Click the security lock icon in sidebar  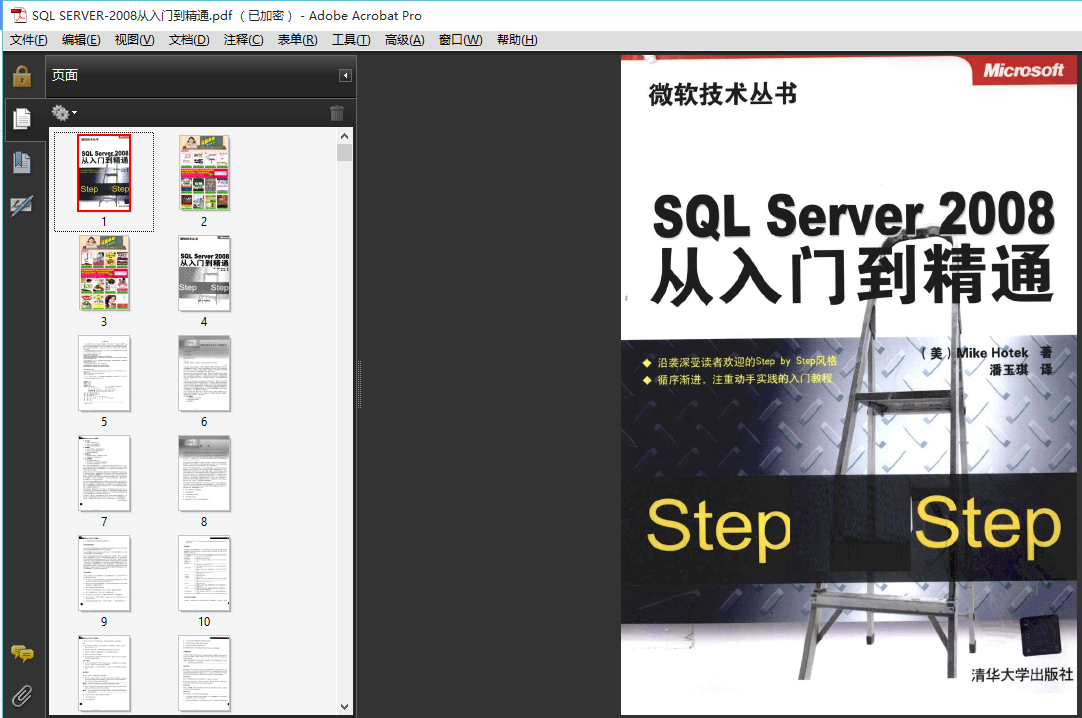[x=22, y=76]
